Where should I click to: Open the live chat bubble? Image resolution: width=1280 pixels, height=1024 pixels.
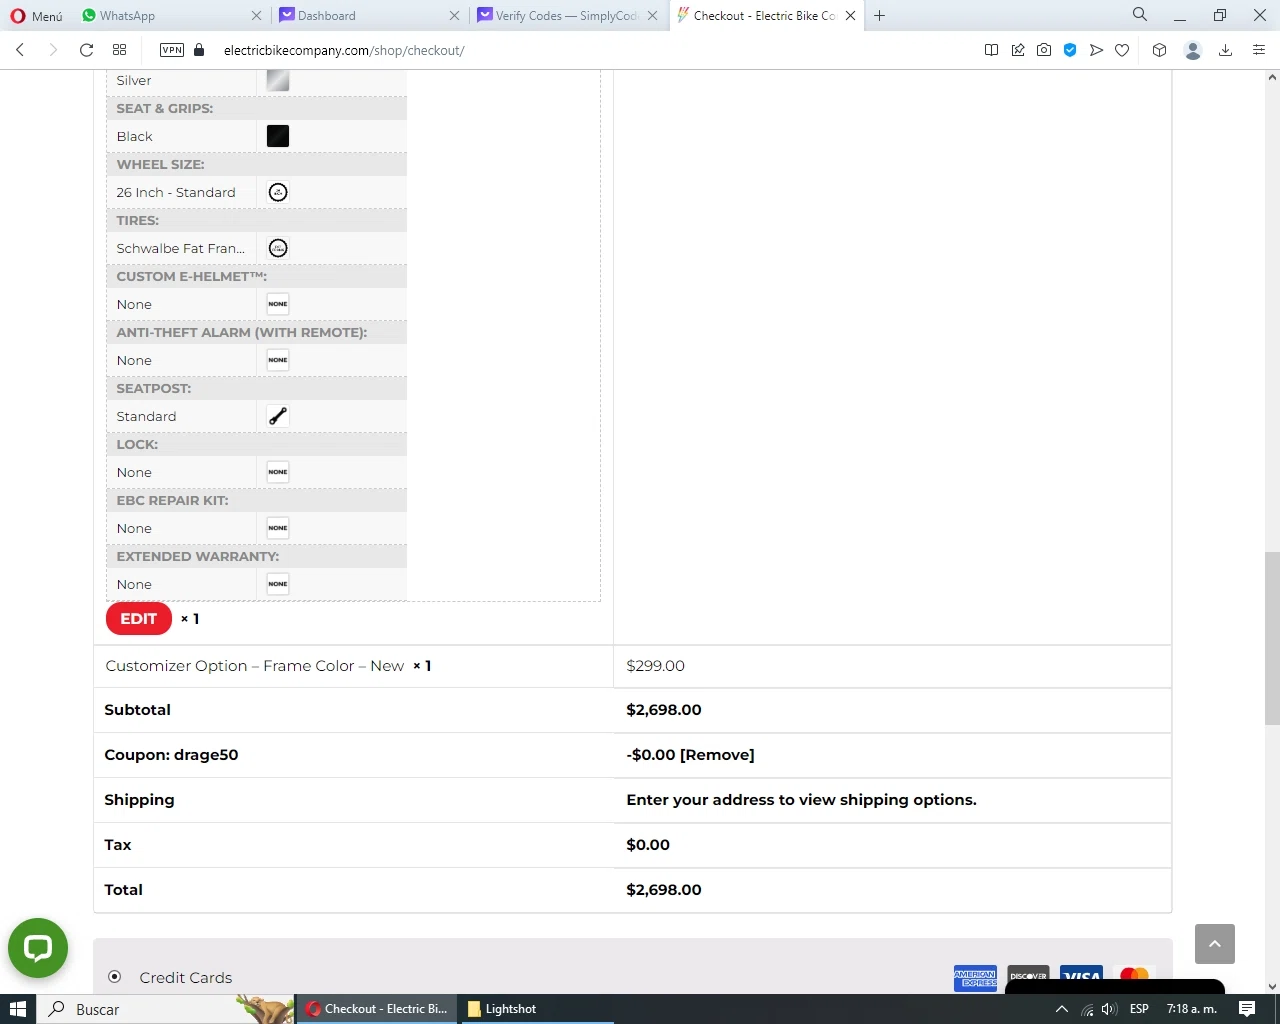38,948
